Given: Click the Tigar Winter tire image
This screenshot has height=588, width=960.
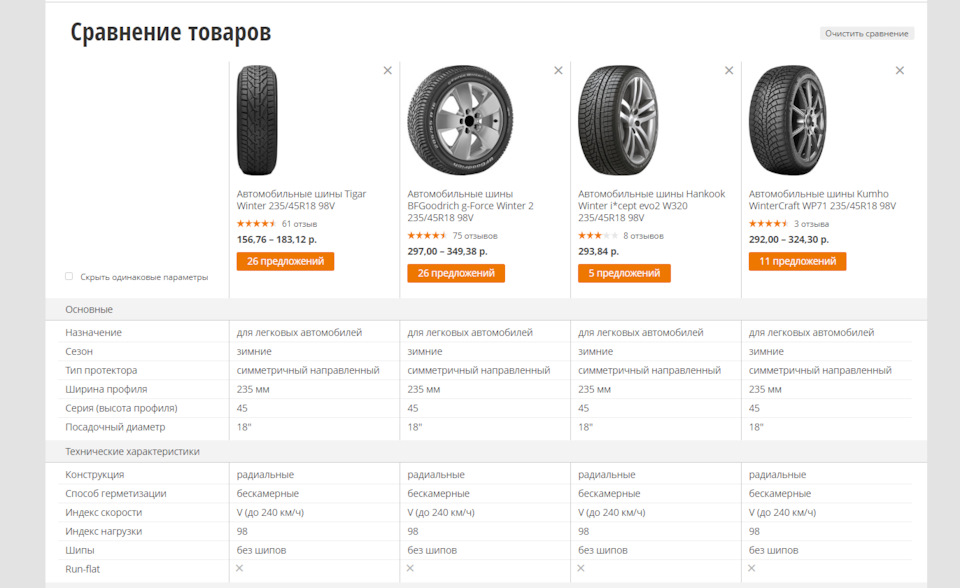Looking at the screenshot, I should click(257, 121).
